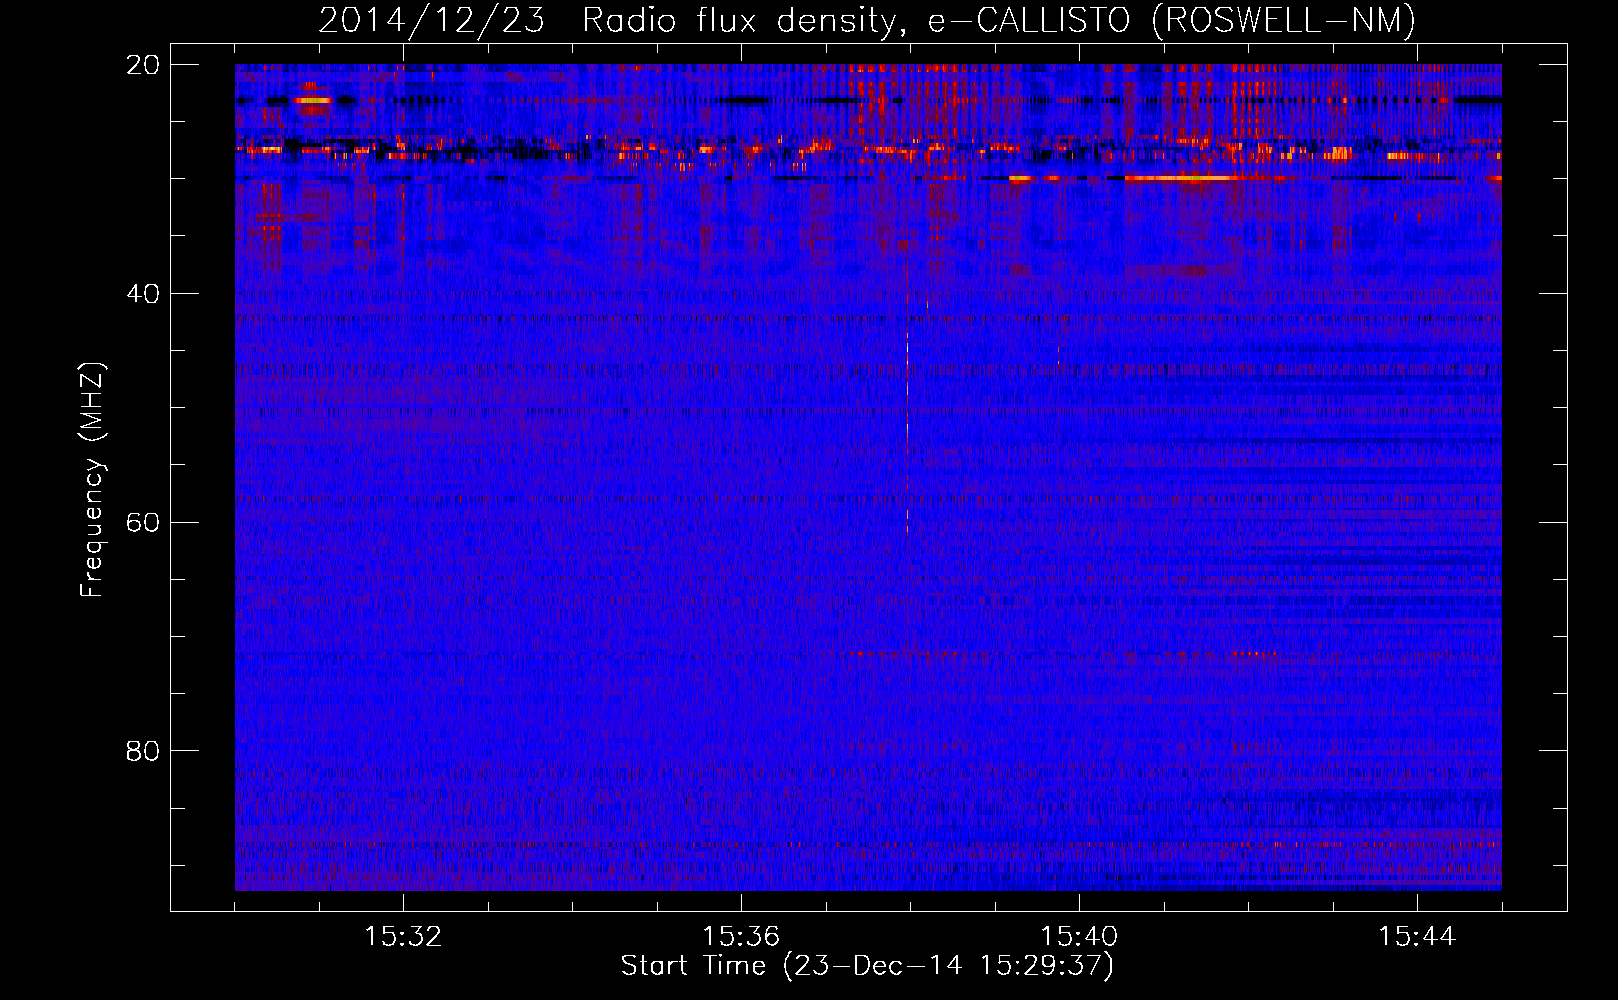This screenshot has width=1618, height=1000.
Task: Click the plot title '2014/12/23 Radio flux density'
Action: (x=866, y=20)
